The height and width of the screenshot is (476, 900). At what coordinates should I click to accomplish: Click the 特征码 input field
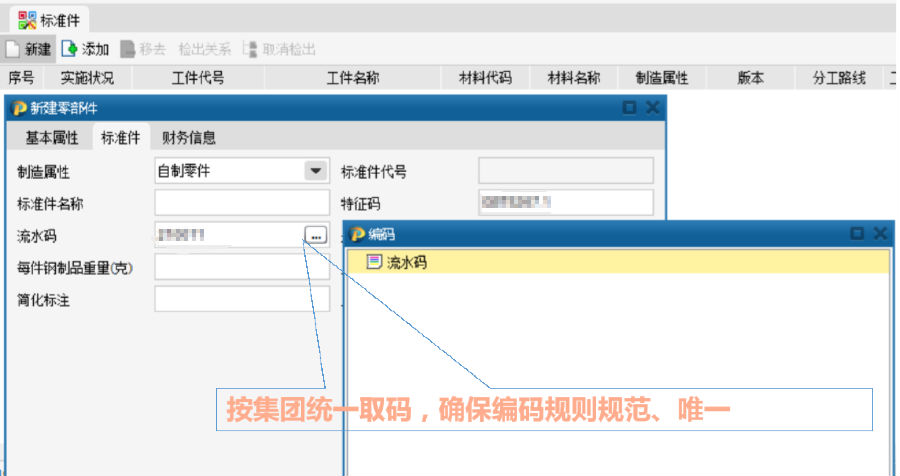point(566,203)
